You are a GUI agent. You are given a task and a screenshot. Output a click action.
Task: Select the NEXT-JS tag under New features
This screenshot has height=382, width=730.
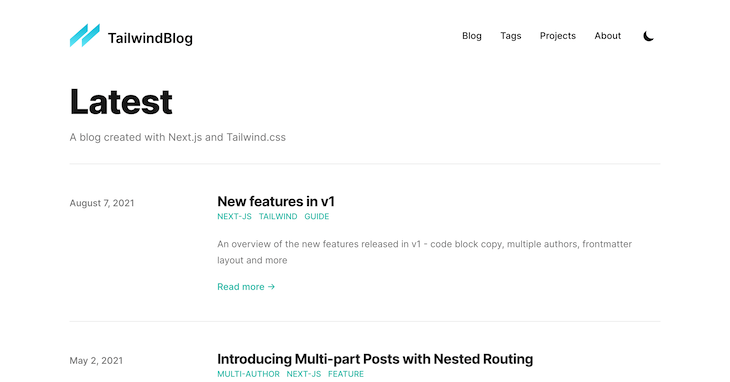234,216
